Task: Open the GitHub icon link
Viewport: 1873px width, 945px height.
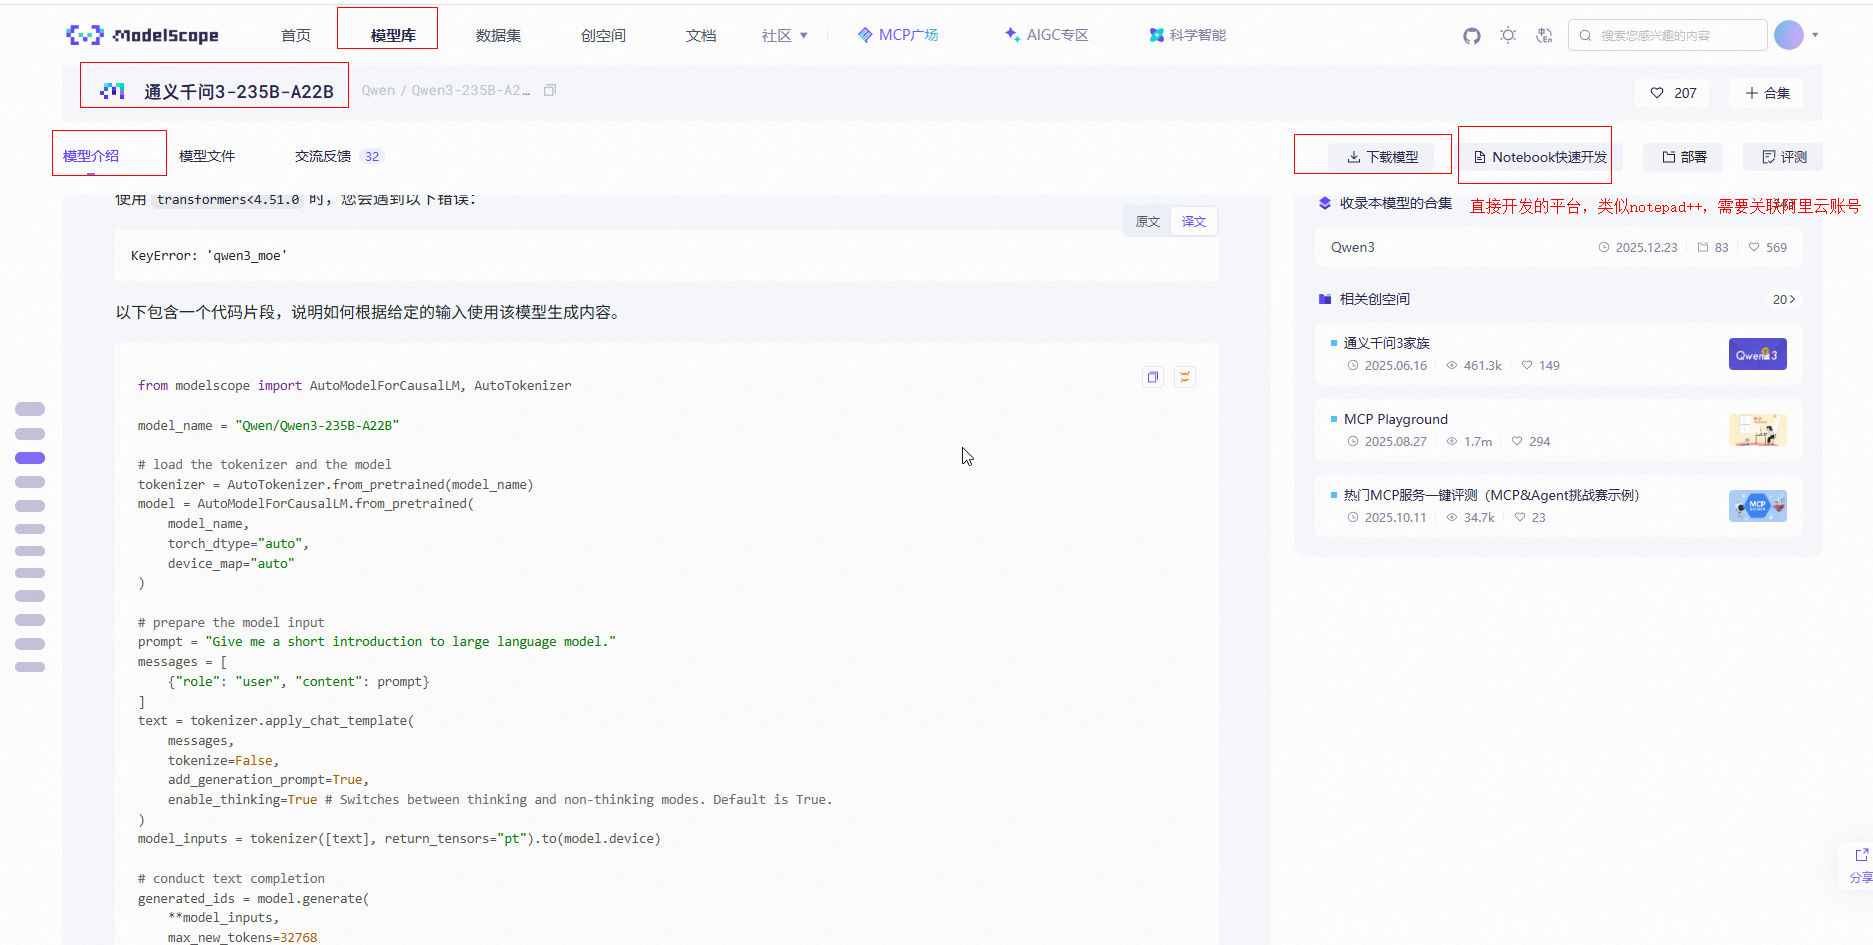Action: click(x=1471, y=36)
